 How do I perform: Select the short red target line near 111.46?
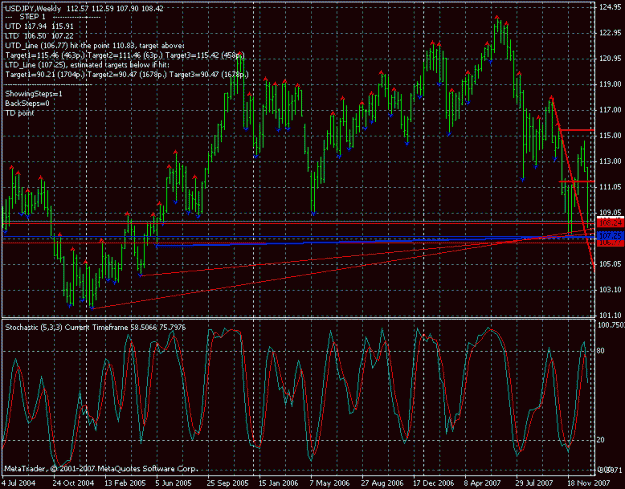(x=577, y=181)
